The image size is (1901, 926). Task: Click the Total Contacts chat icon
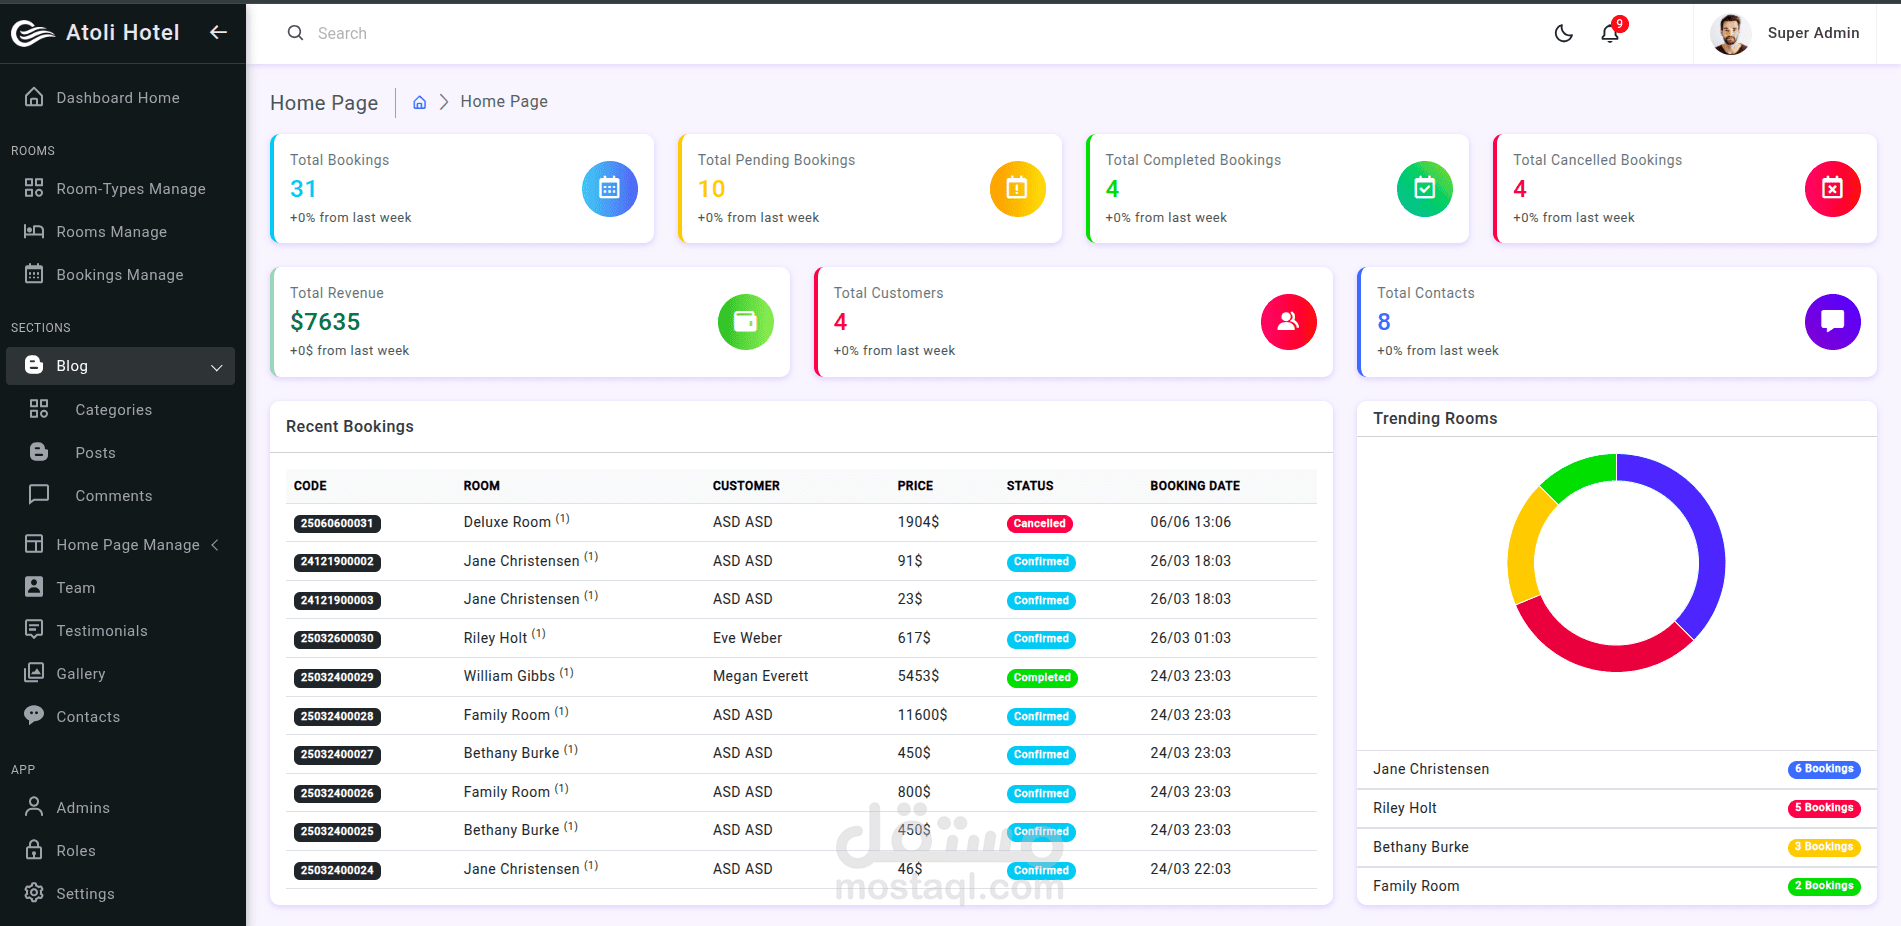[x=1832, y=322]
